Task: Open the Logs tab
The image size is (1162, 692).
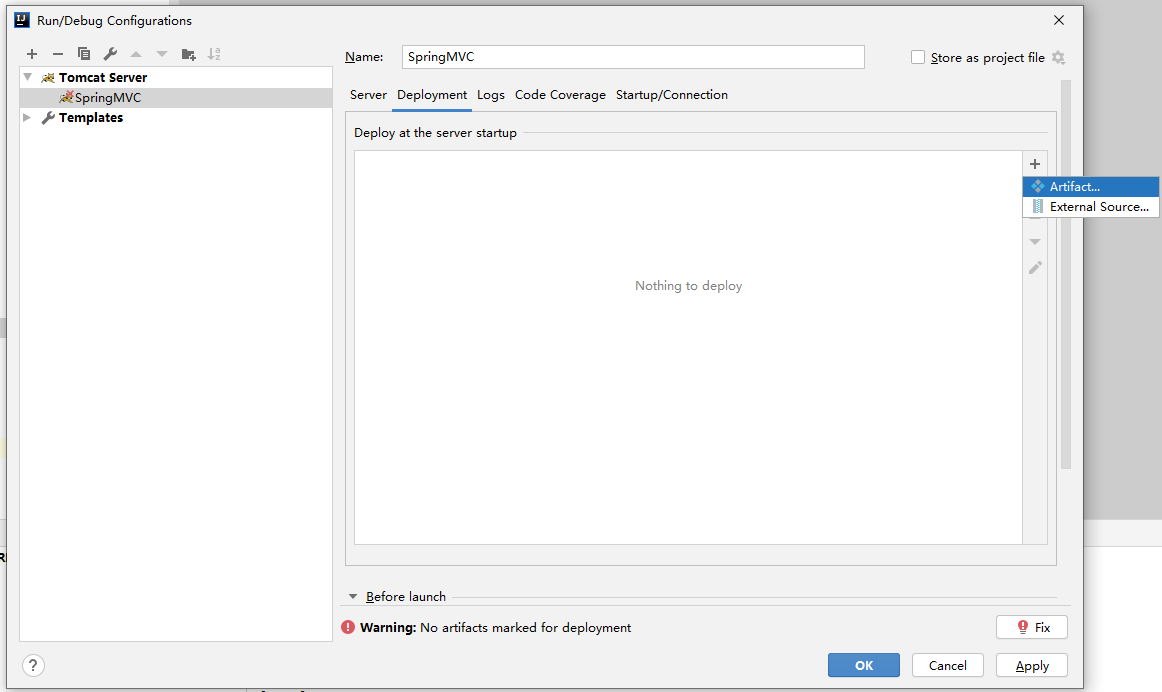Action: point(491,95)
